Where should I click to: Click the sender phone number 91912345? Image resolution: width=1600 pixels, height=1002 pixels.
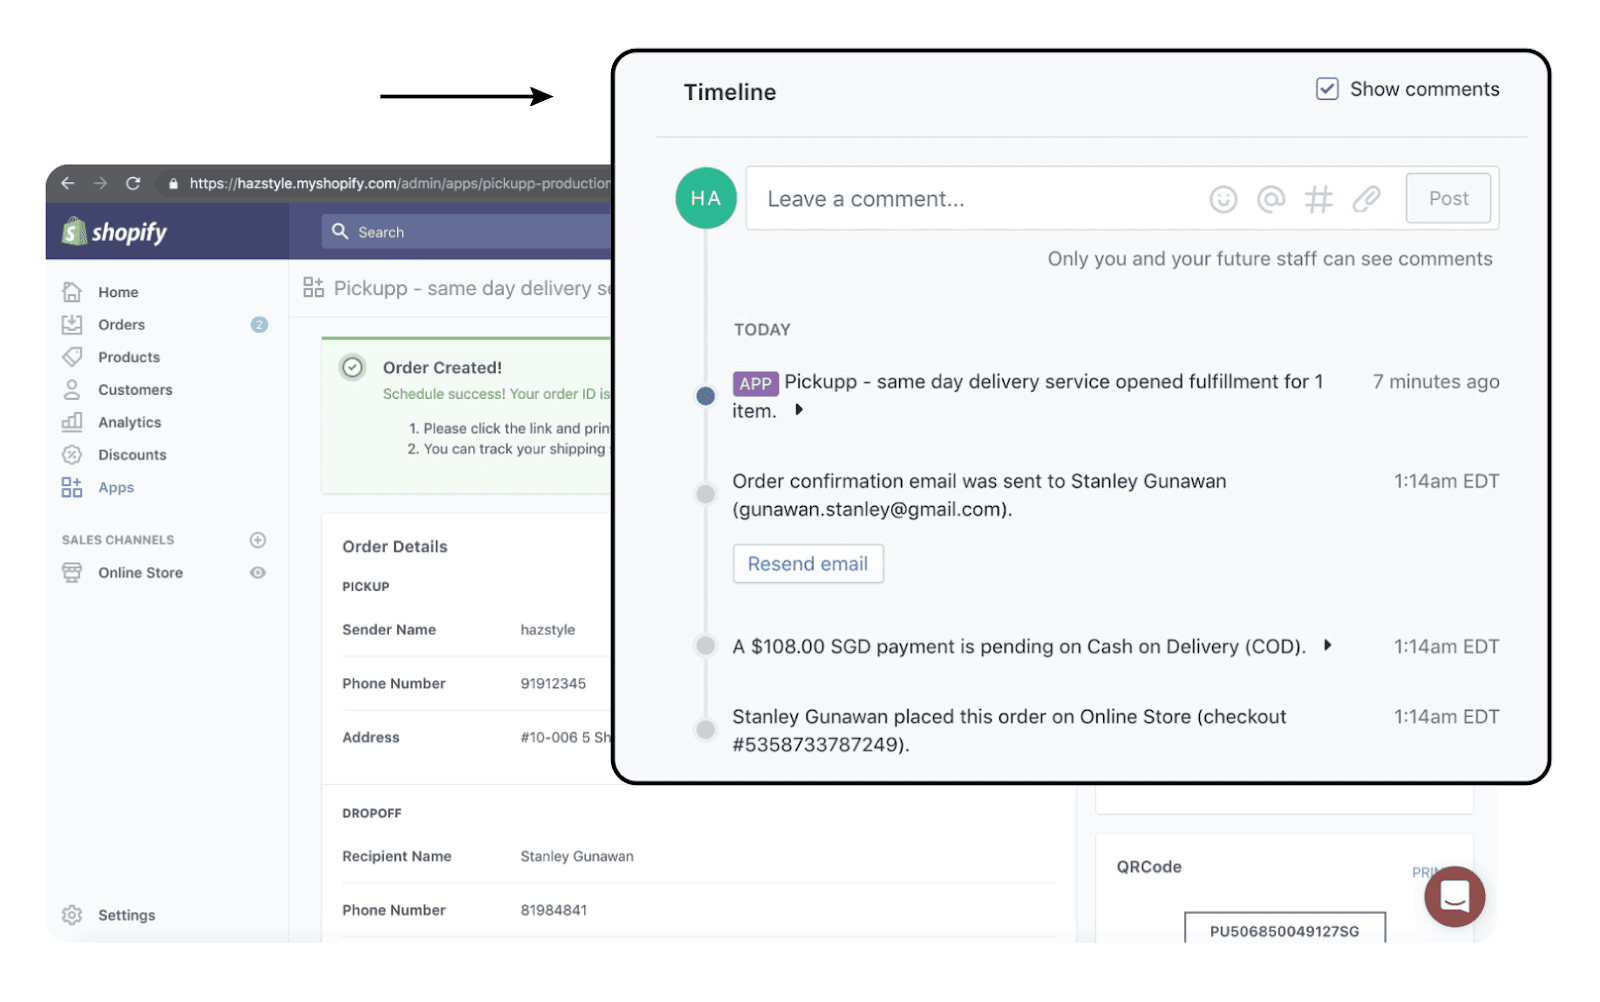(x=553, y=684)
